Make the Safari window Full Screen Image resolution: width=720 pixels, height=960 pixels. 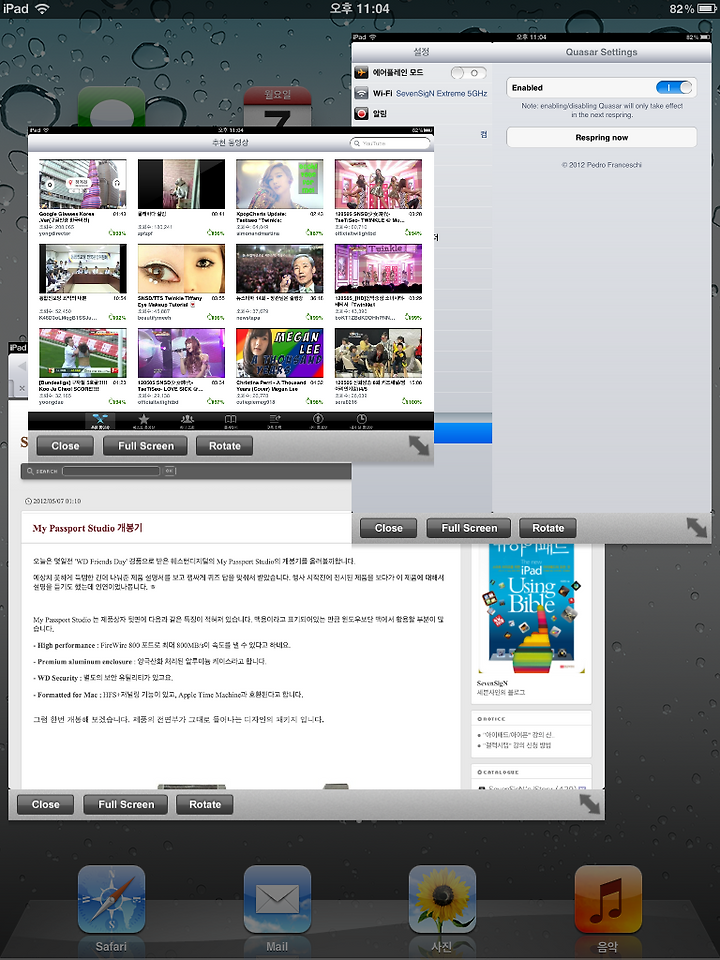click(x=126, y=804)
